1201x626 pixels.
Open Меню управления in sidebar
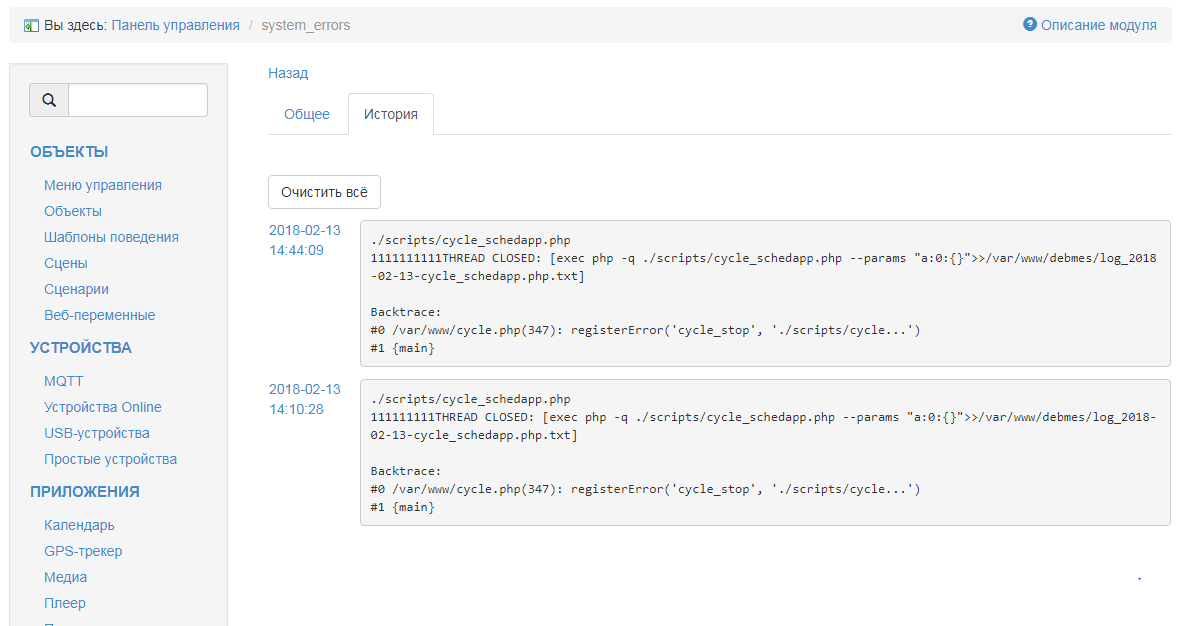click(103, 185)
